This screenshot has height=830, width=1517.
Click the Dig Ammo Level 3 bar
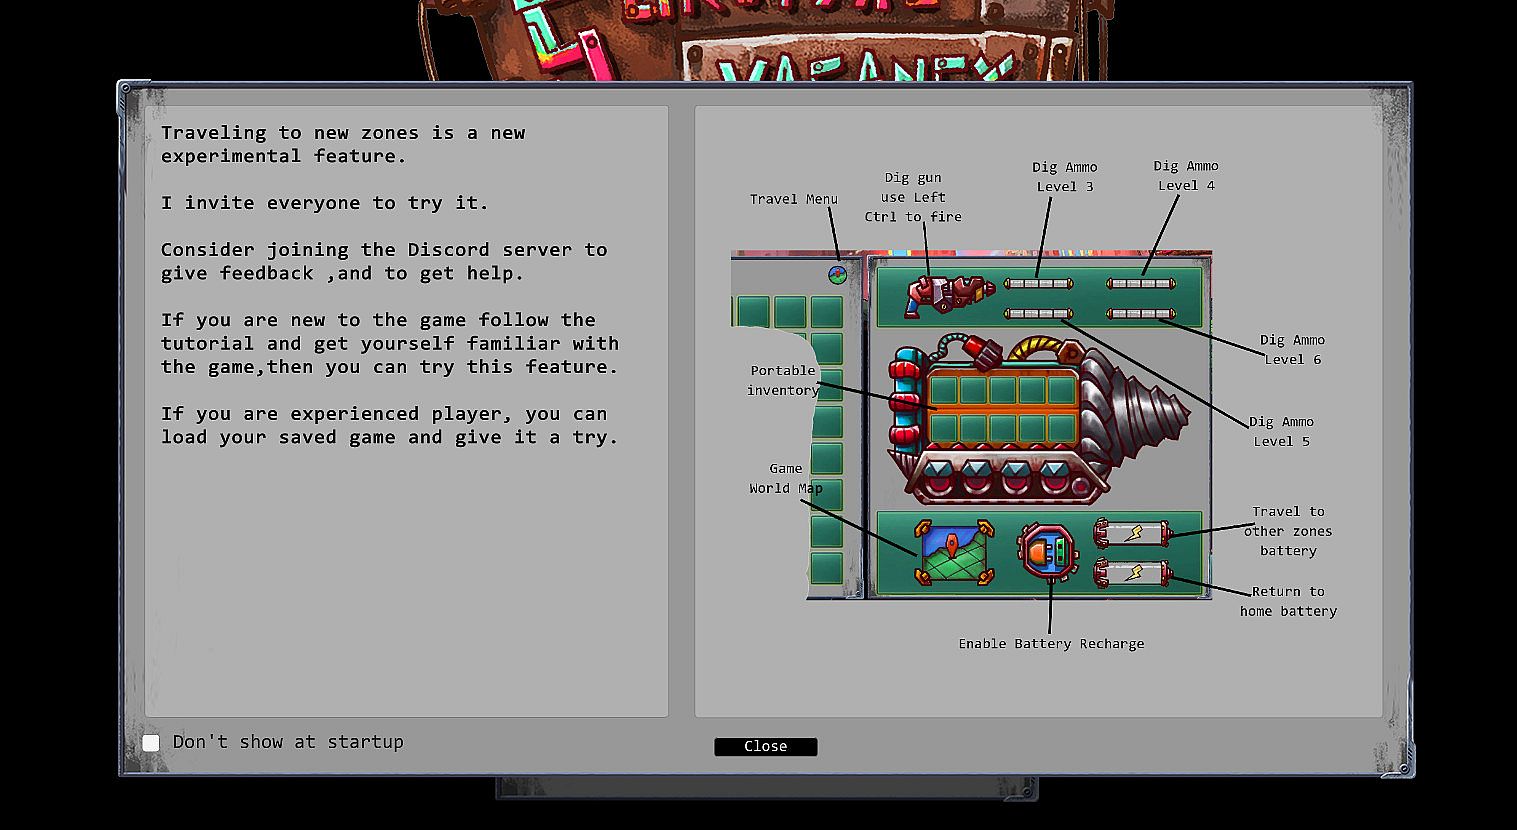[x=1038, y=284]
